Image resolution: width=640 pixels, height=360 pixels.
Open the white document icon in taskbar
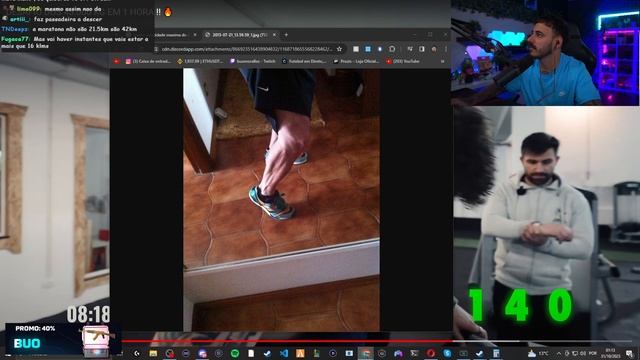pos(251,353)
